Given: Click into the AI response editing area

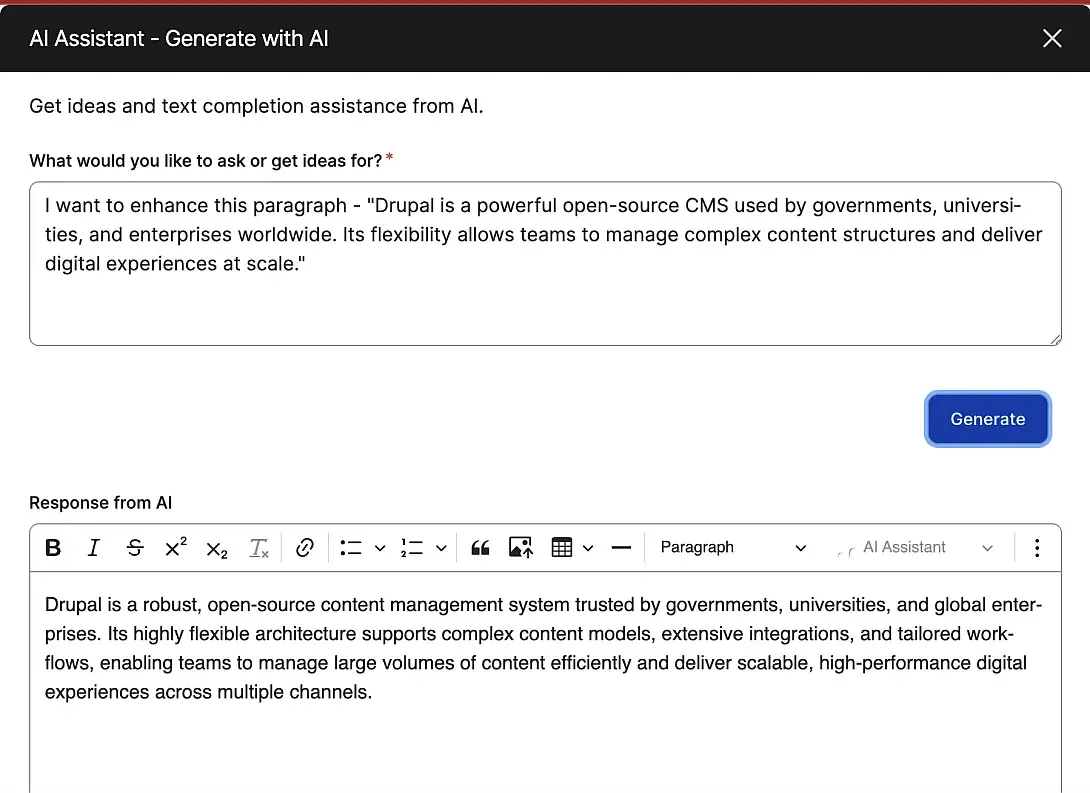Looking at the screenshot, I should click(x=545, y=682).
